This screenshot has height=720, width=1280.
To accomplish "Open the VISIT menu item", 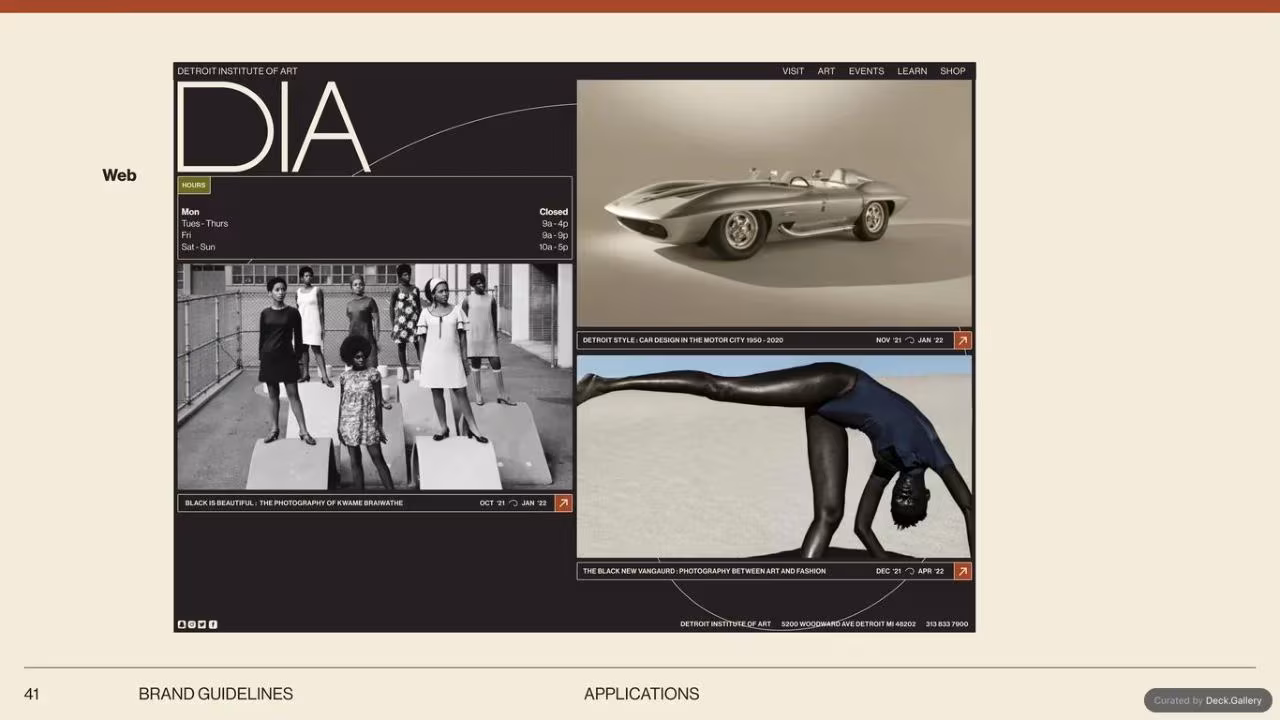I will [793, 71].
